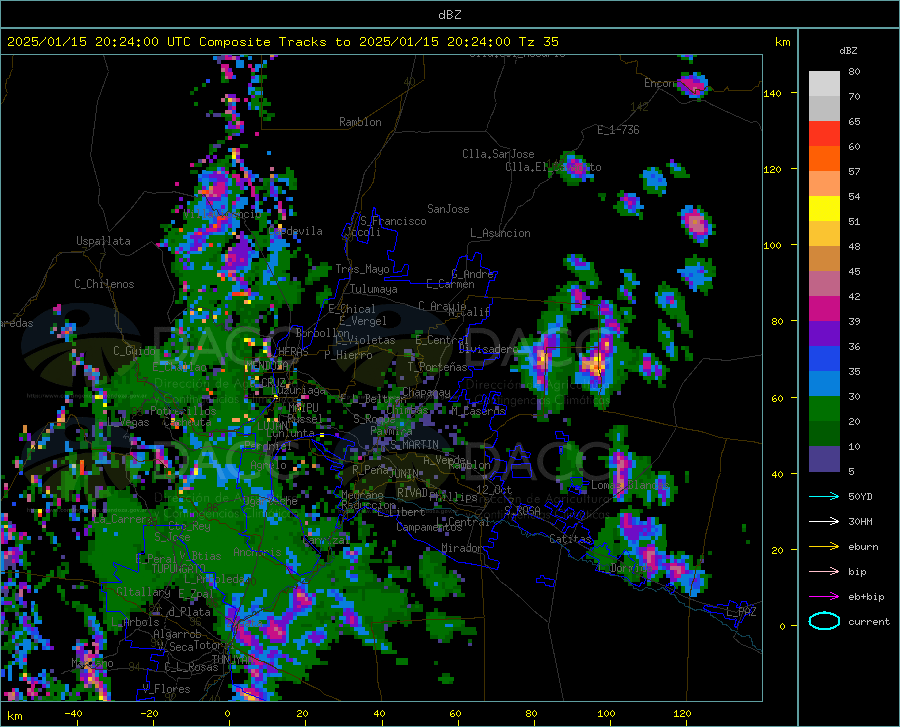Screen dimensions: 900x727
Task: Click the -20 tick on horizontal km axis
Action: pos(149,713)
